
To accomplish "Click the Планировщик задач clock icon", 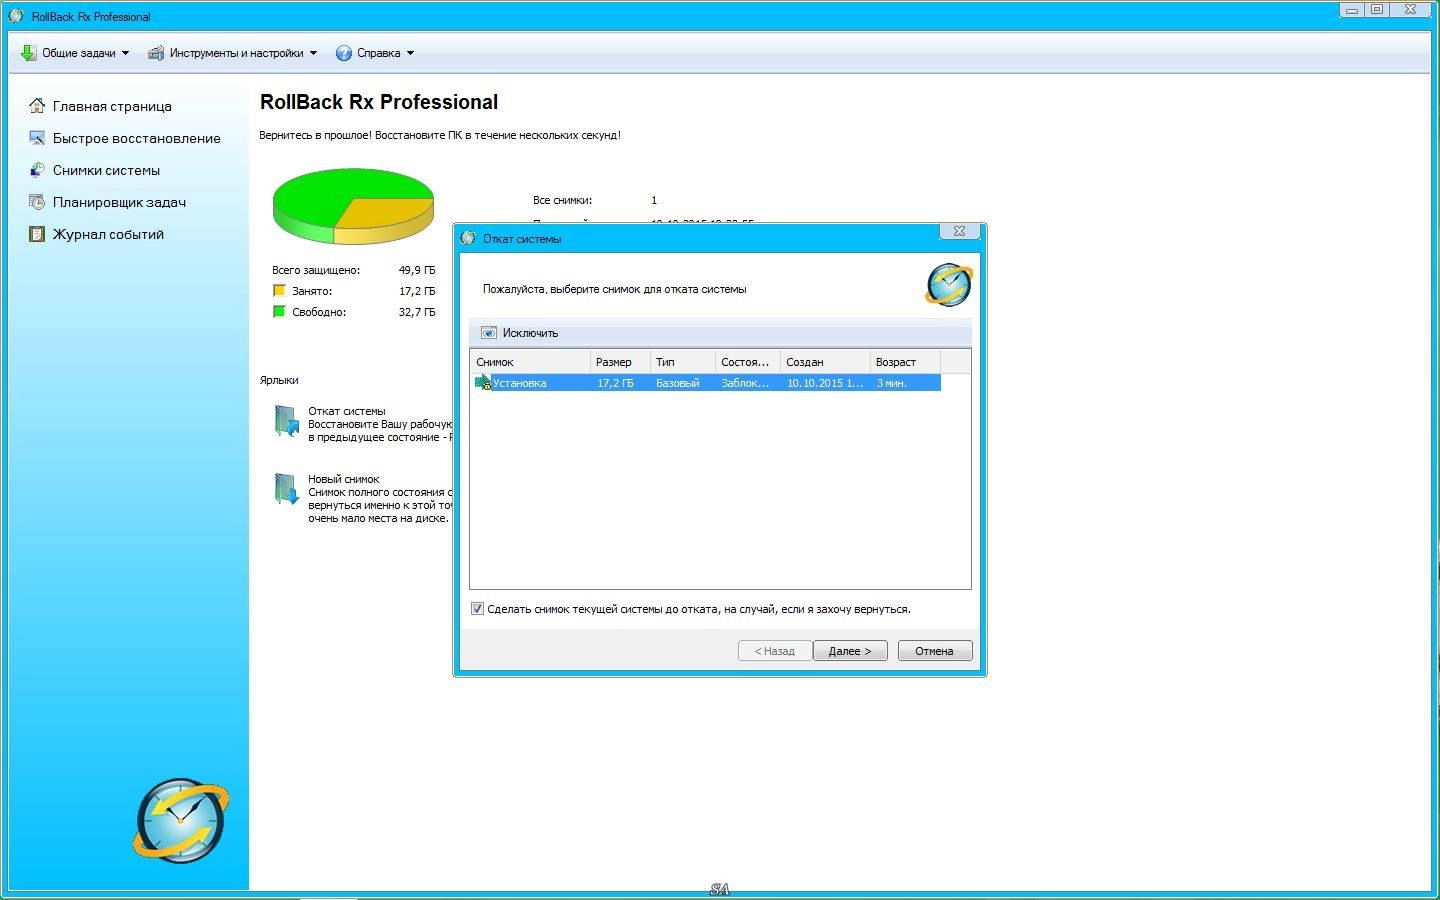I will pyautogui.click(x=37, y=202).
